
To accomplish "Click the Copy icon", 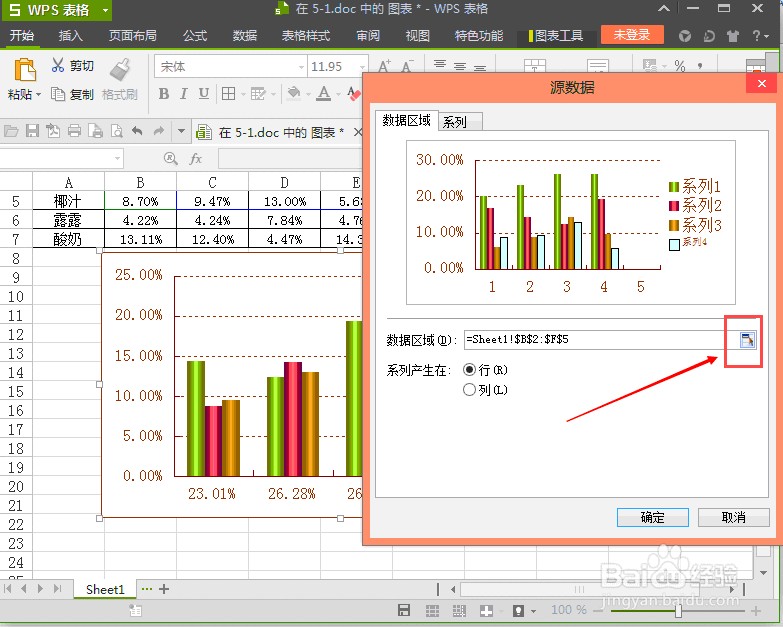I will click(x=58, y=94).
